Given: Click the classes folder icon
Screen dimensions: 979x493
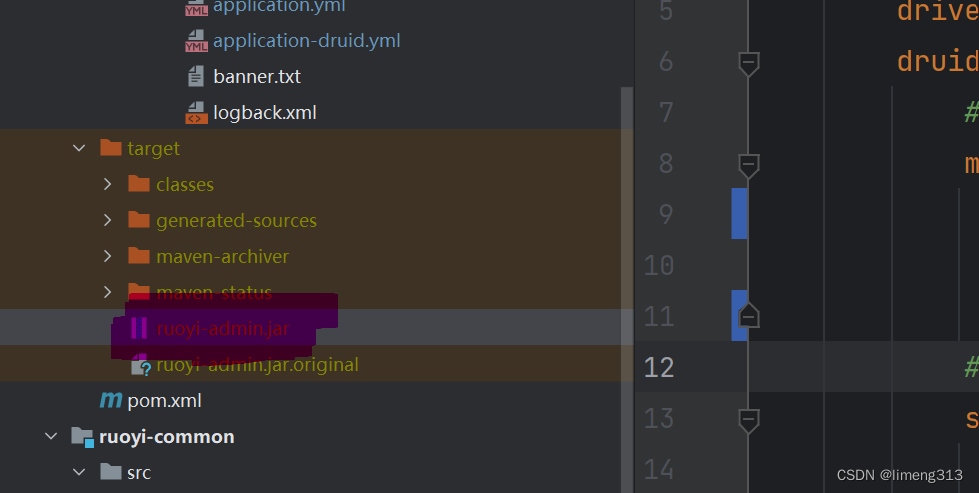Looking at the screenshot, I should click(x=139, y=184).
